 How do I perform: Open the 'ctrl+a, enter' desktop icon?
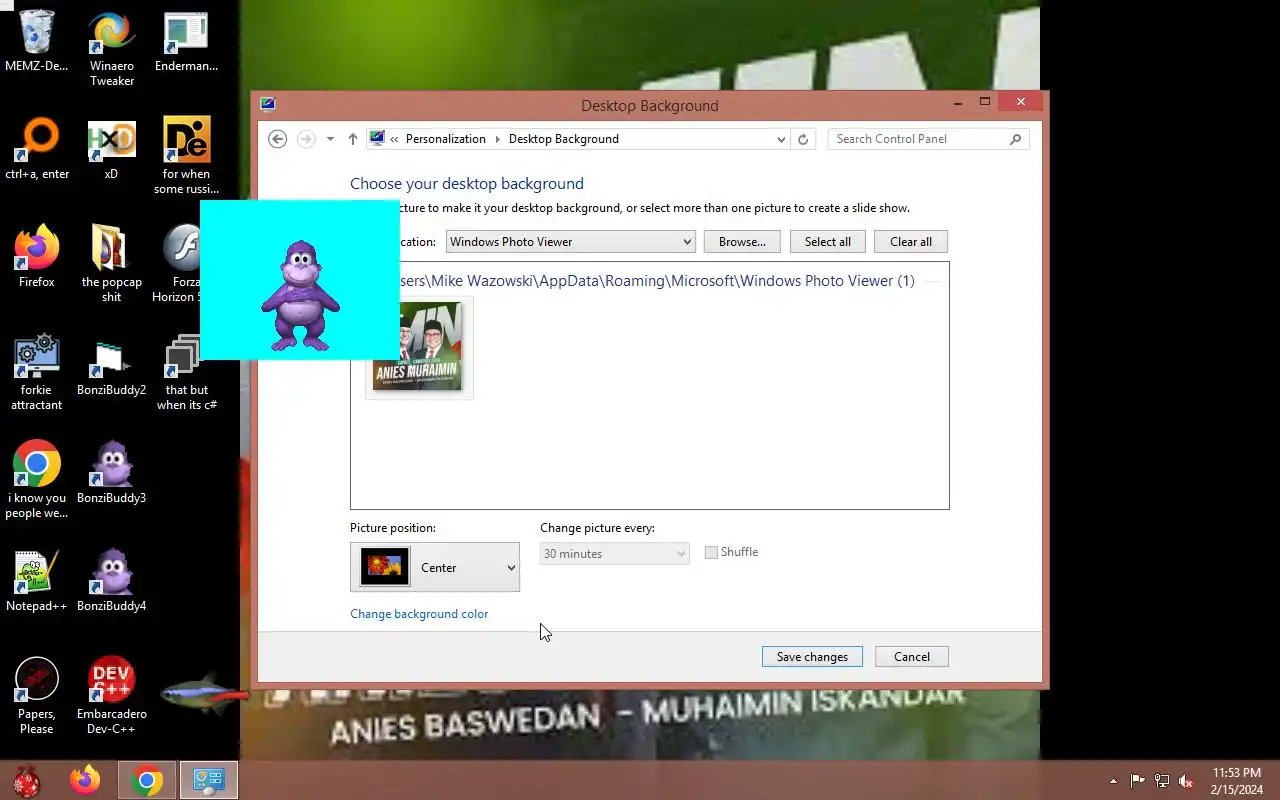(37, 150)
